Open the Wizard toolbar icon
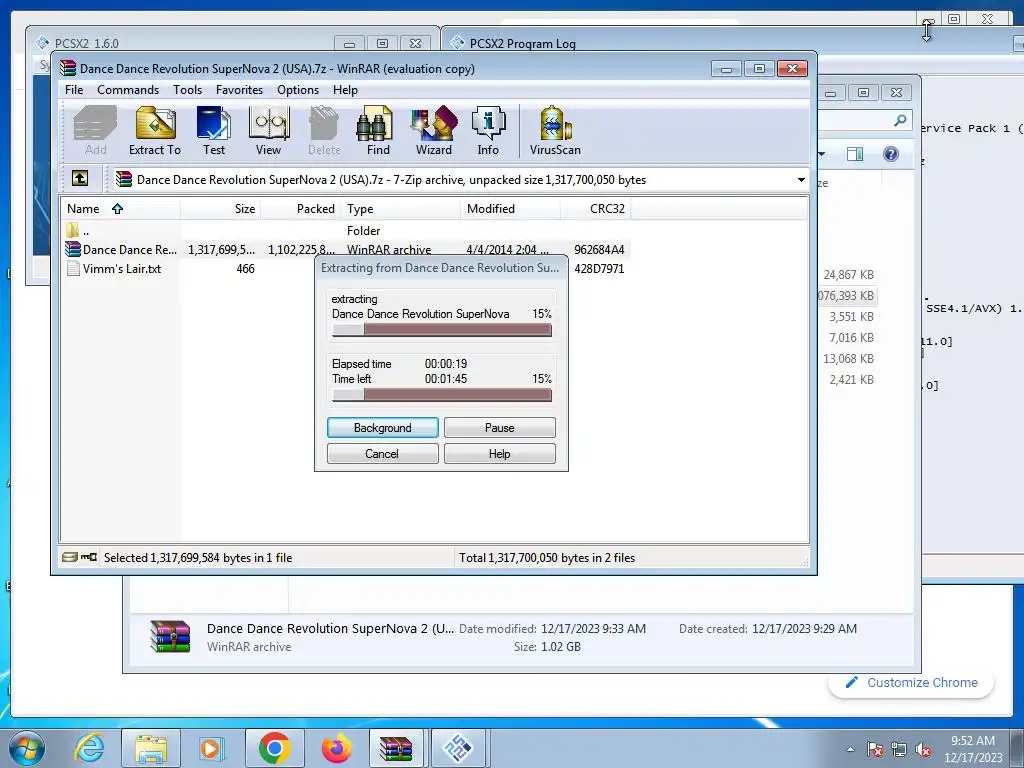Viewport: 1024px width, 768px height. [x=434, y=131]
